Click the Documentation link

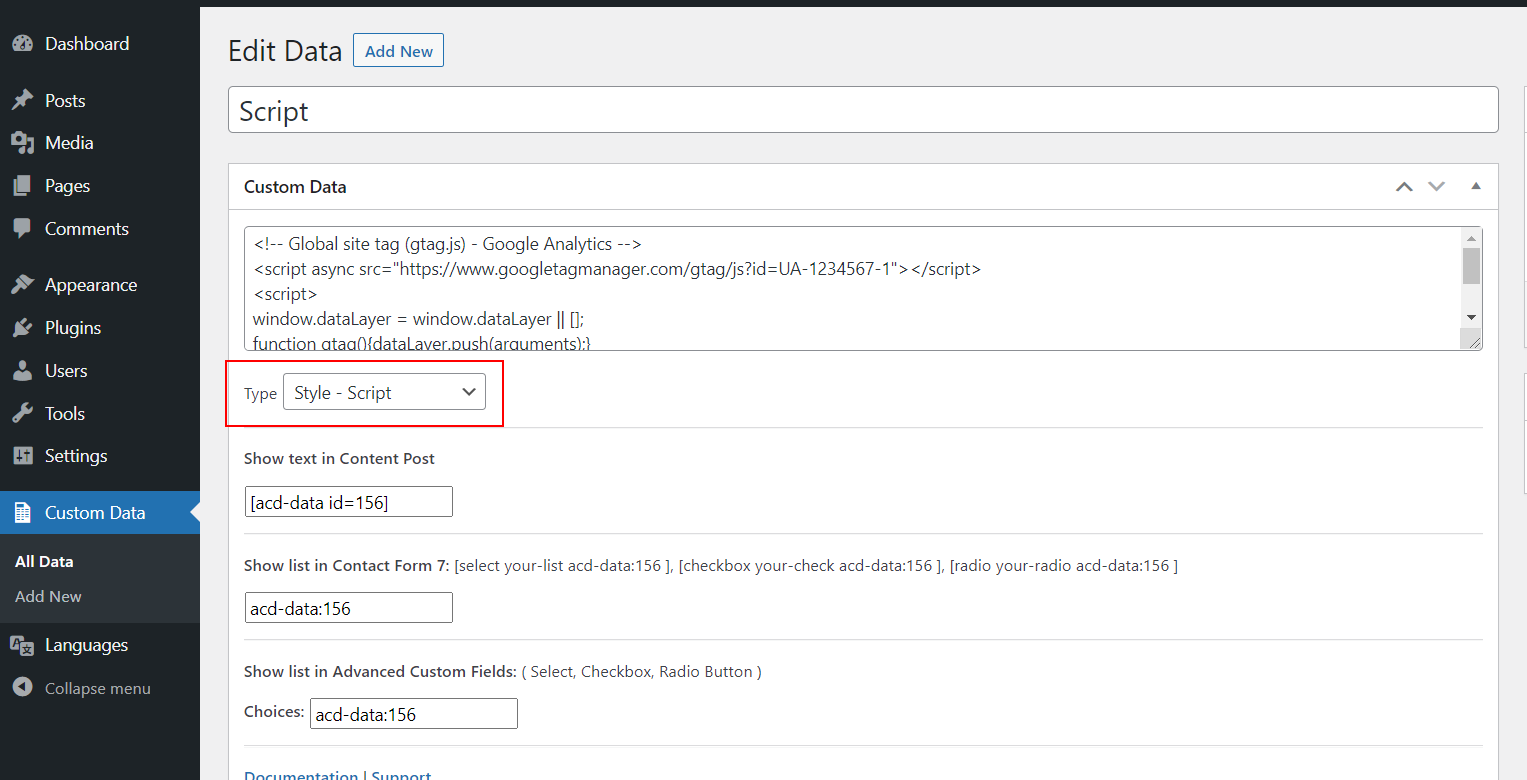point(301,775)
